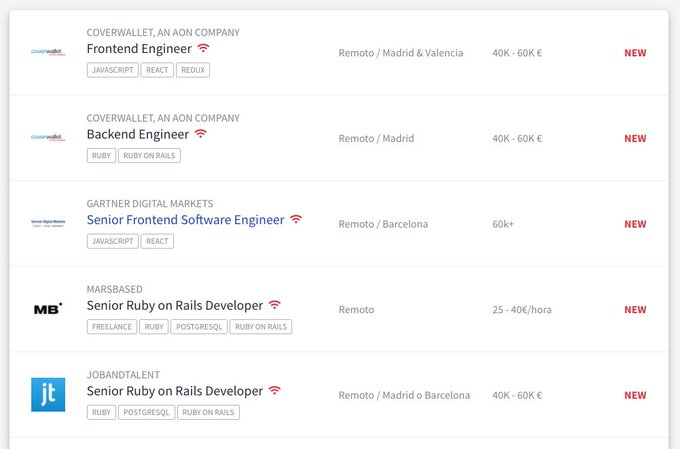680x449 pixels.
Task: Open MarsBased Senior Ruby on Rails Developer job
Action: click(x=175, y=305)
